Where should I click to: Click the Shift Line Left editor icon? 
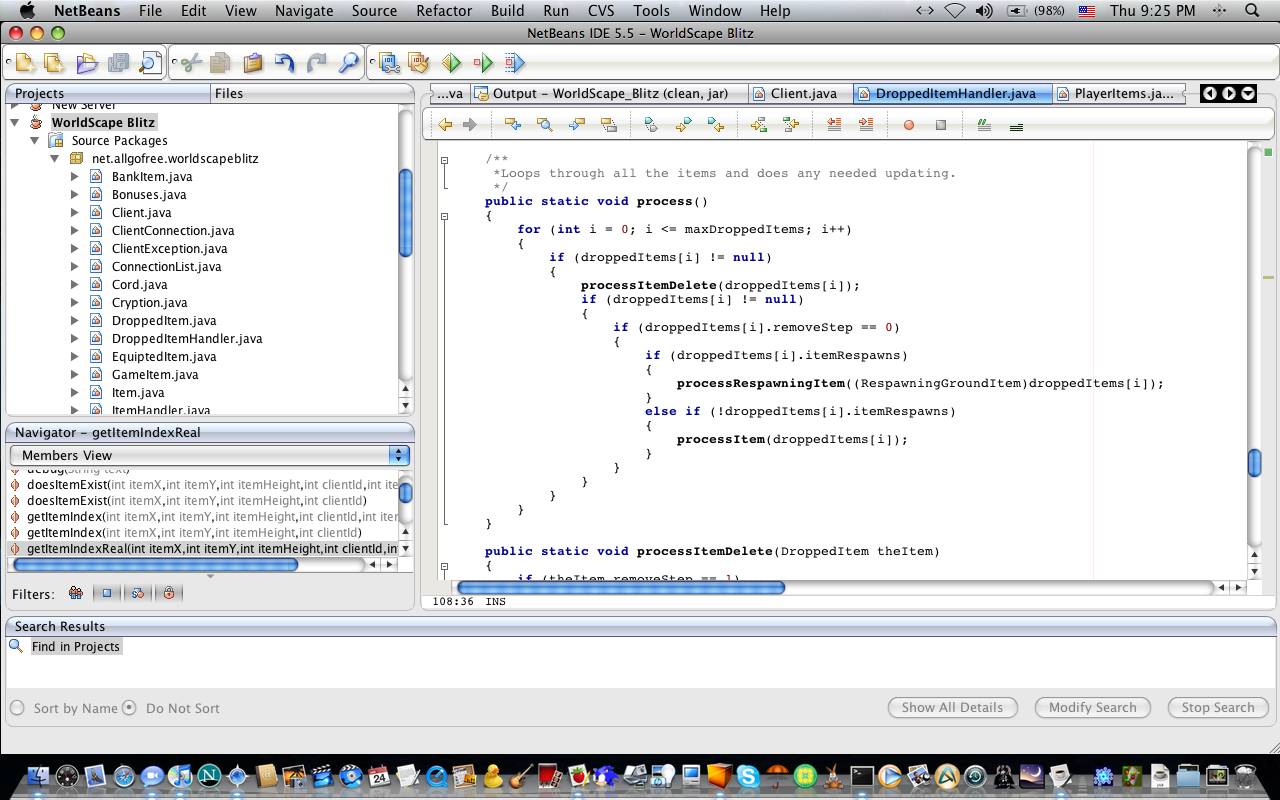tap(834, 125)
